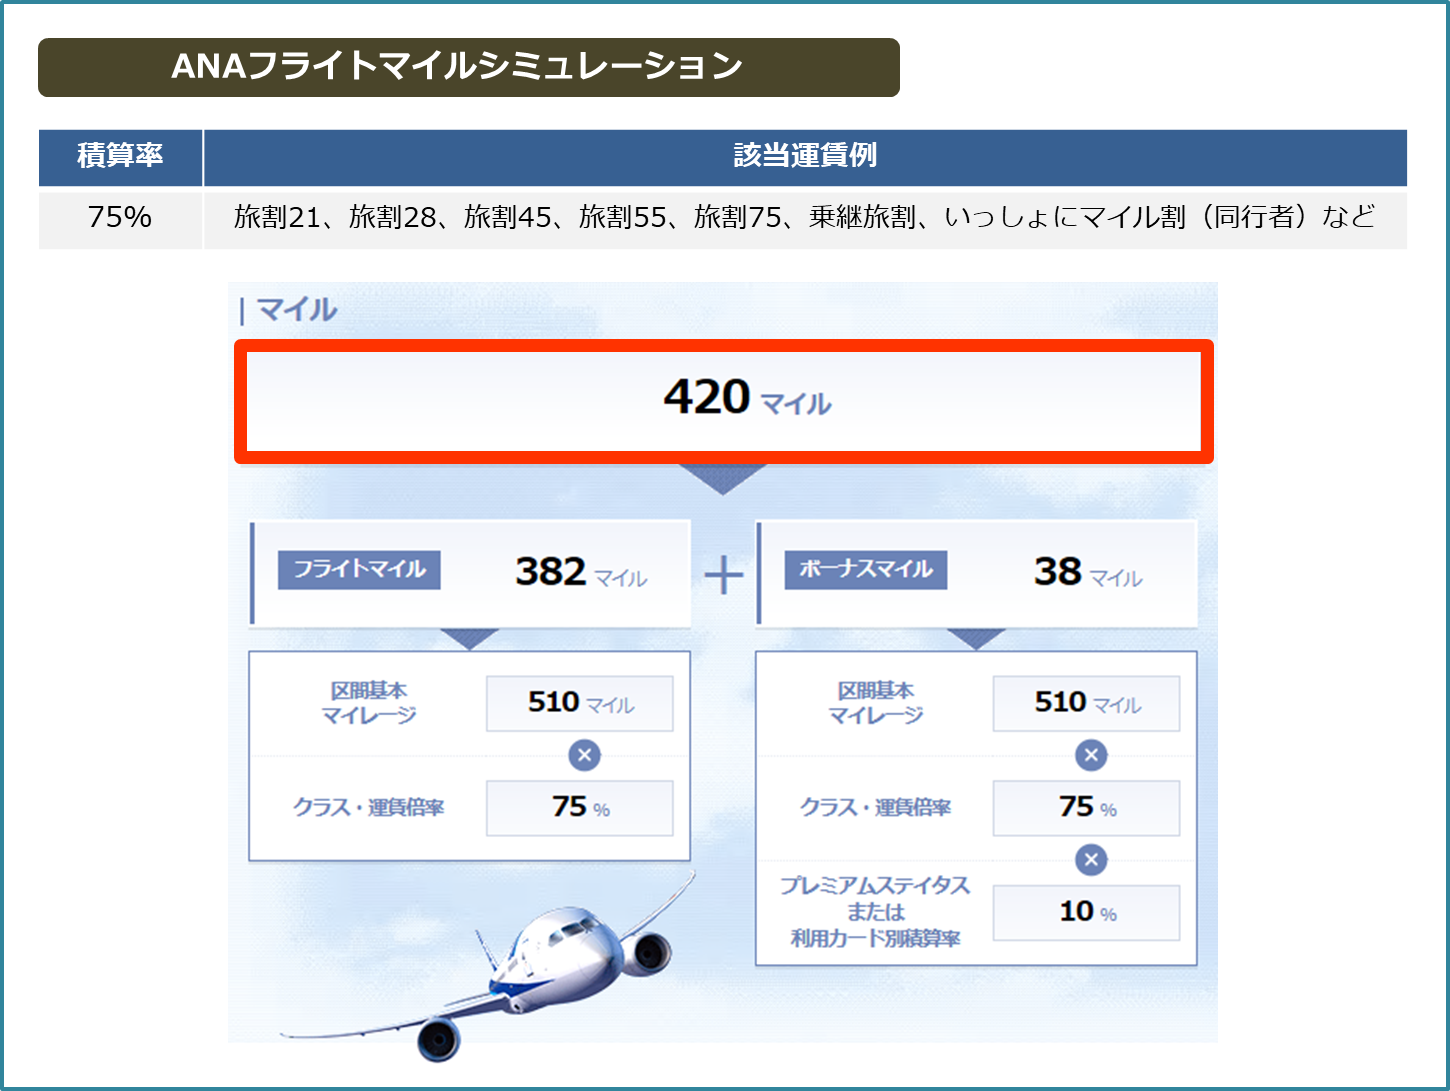Viewport: 1450px width, 1091px height.
Task: Click the フライトマイル label badge
Action: (x=359, y=570)
